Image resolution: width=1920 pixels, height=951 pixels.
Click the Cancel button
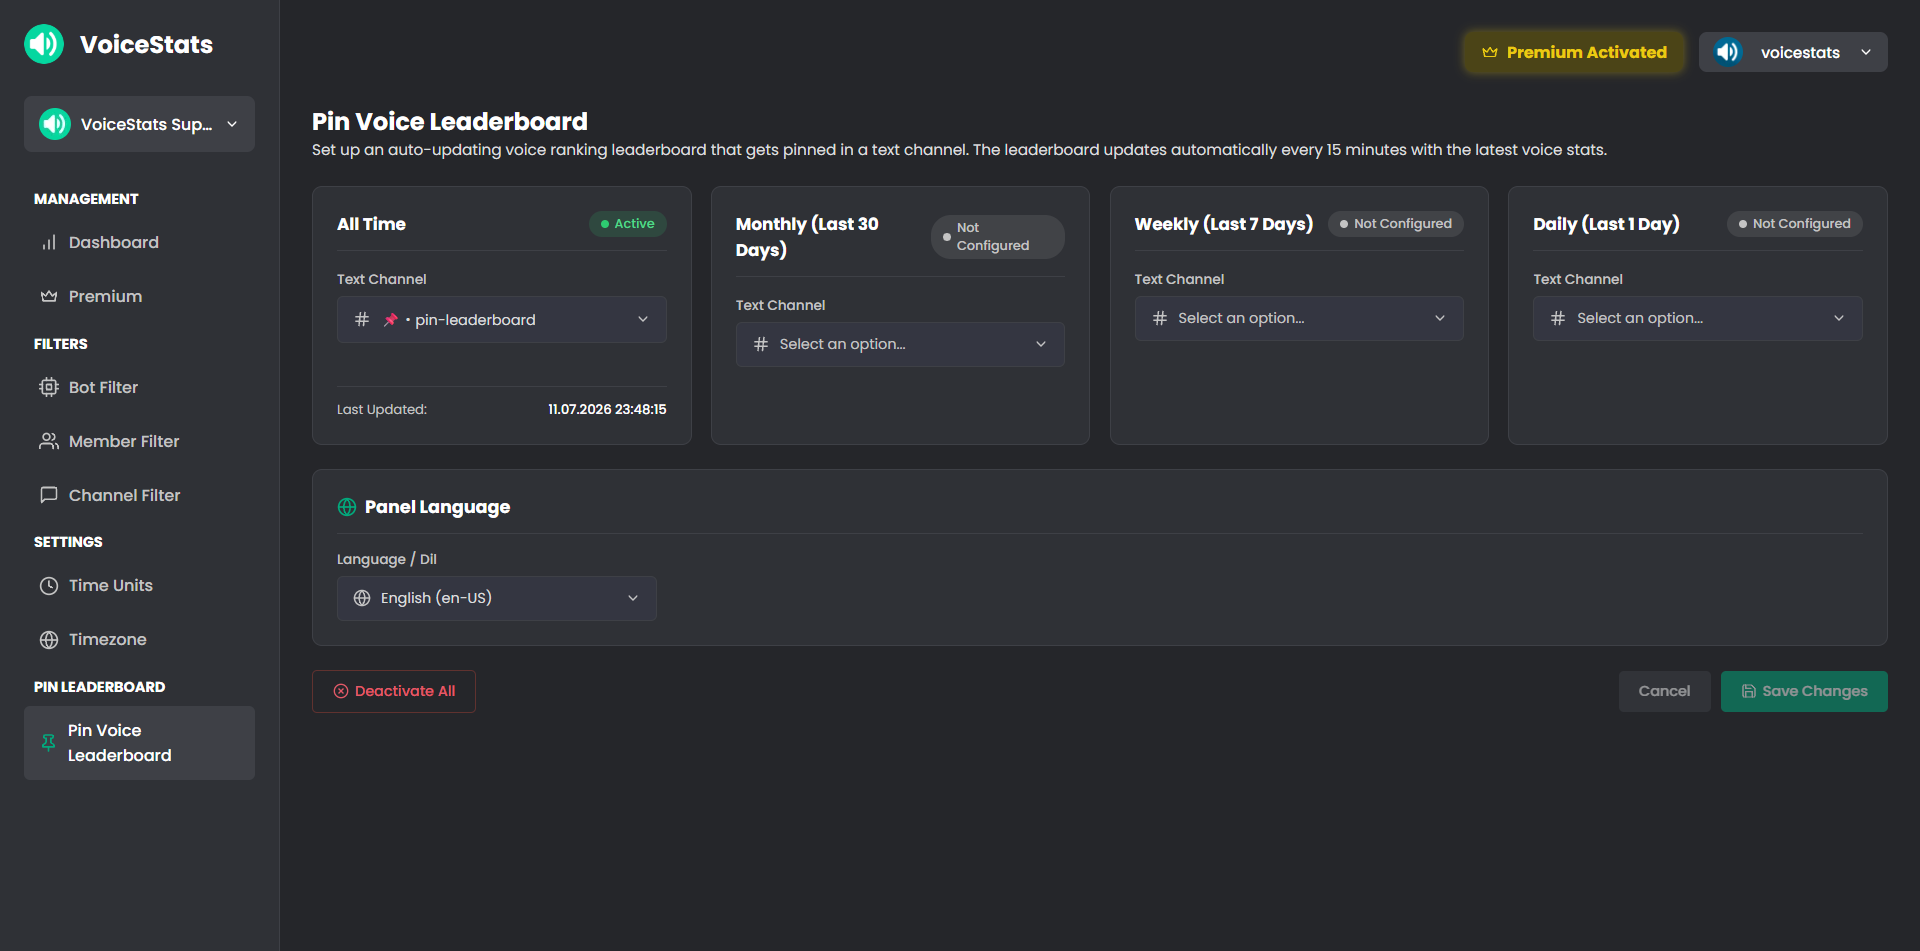[1664, 691]
